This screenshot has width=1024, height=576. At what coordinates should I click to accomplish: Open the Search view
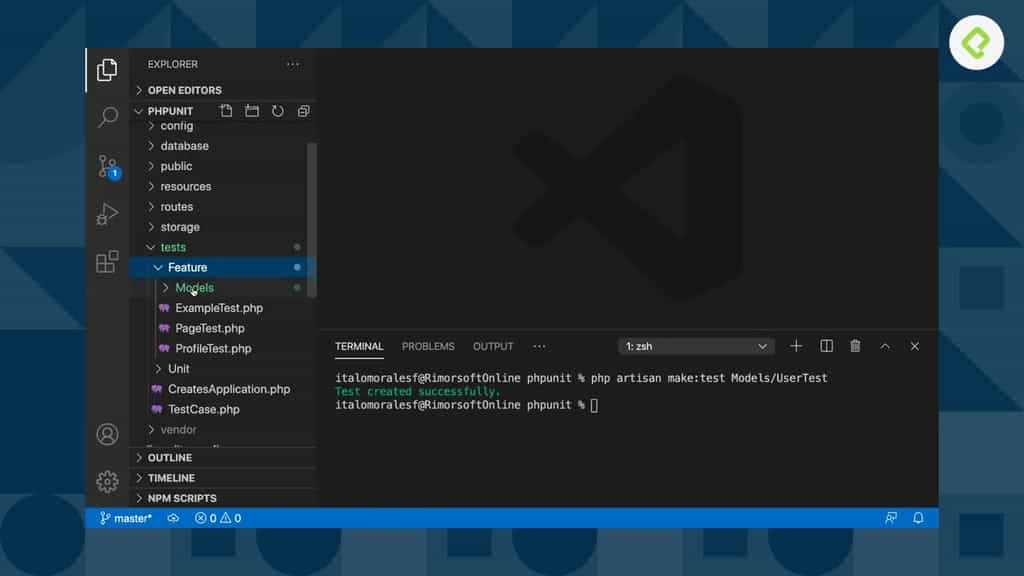pos(107,117)
